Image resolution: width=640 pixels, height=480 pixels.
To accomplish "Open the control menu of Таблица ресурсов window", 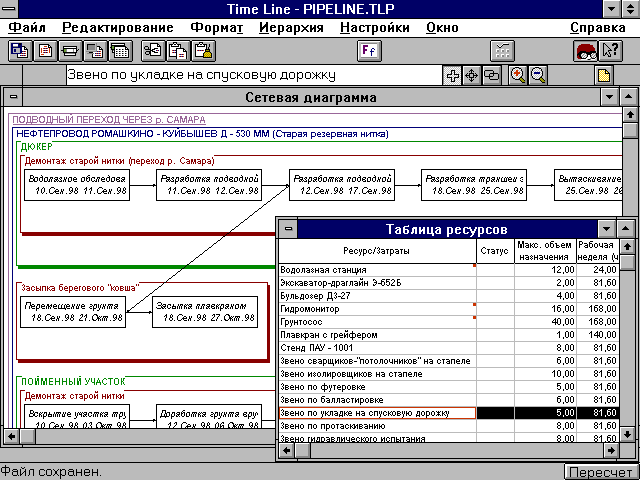I will [x=288, y=228].
